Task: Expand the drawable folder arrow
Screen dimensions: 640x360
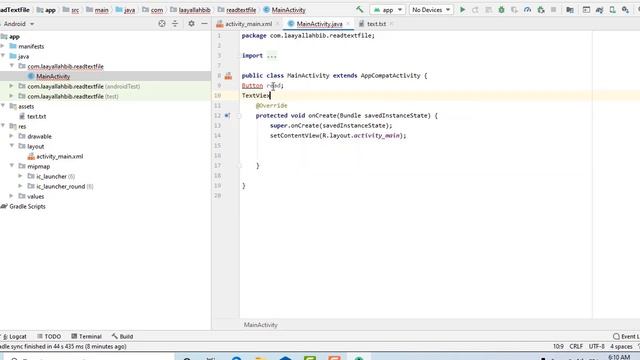Action: tap(11, 136)
